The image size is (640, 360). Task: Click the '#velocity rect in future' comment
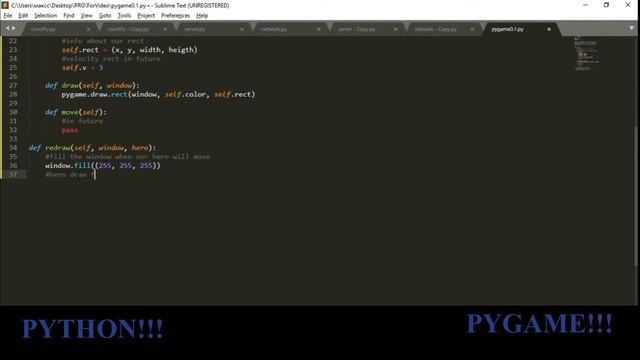coord(111,59)
